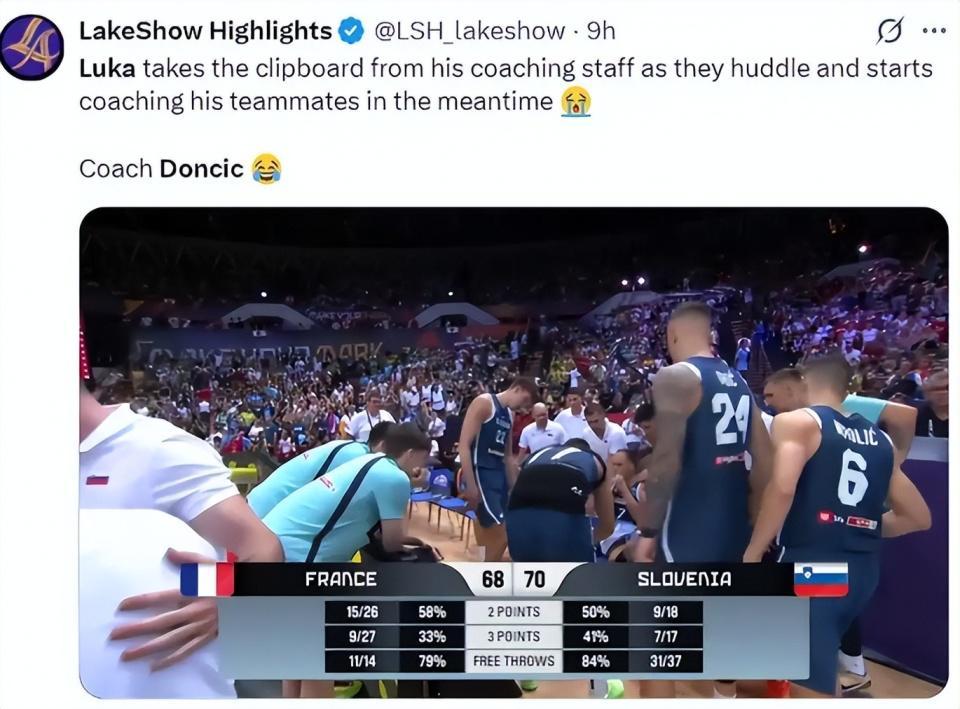Click the 68 70 score display
This screenshot has height=709, width=960.
point(514,579)
